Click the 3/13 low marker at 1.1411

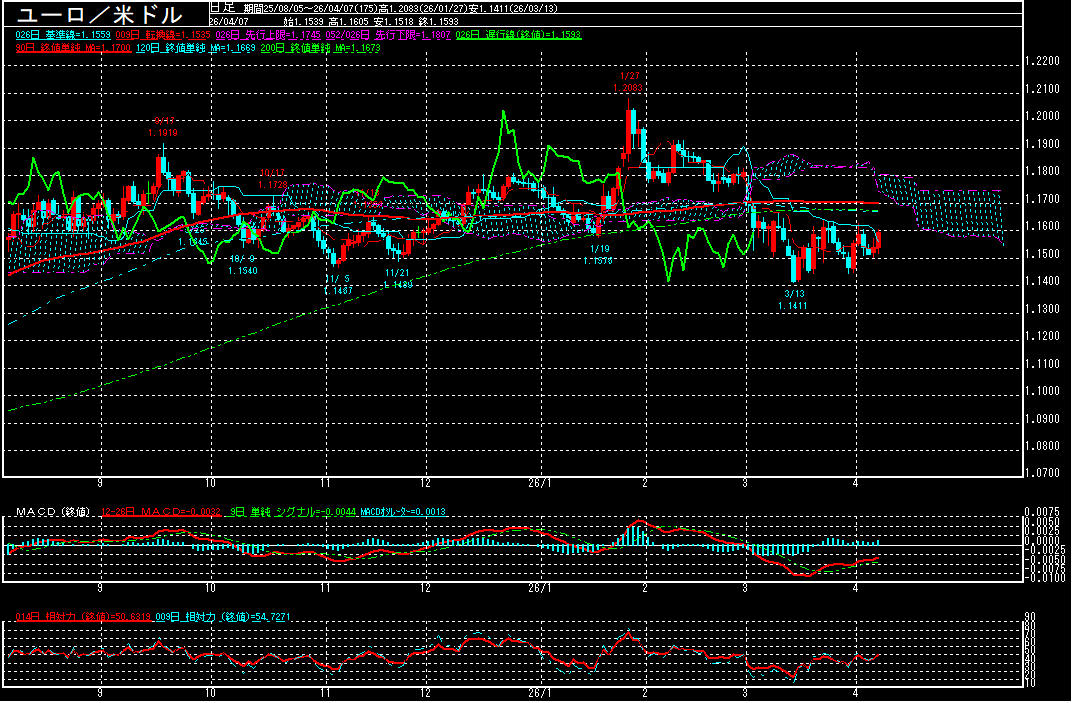[794, 300]
